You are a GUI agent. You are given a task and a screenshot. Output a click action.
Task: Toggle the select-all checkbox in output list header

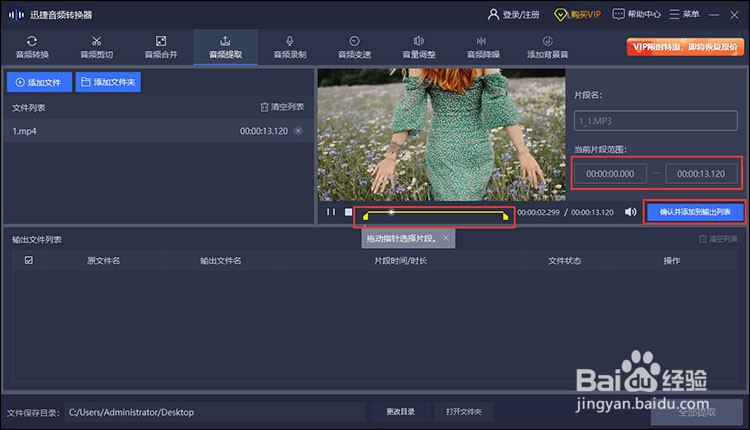29,260
